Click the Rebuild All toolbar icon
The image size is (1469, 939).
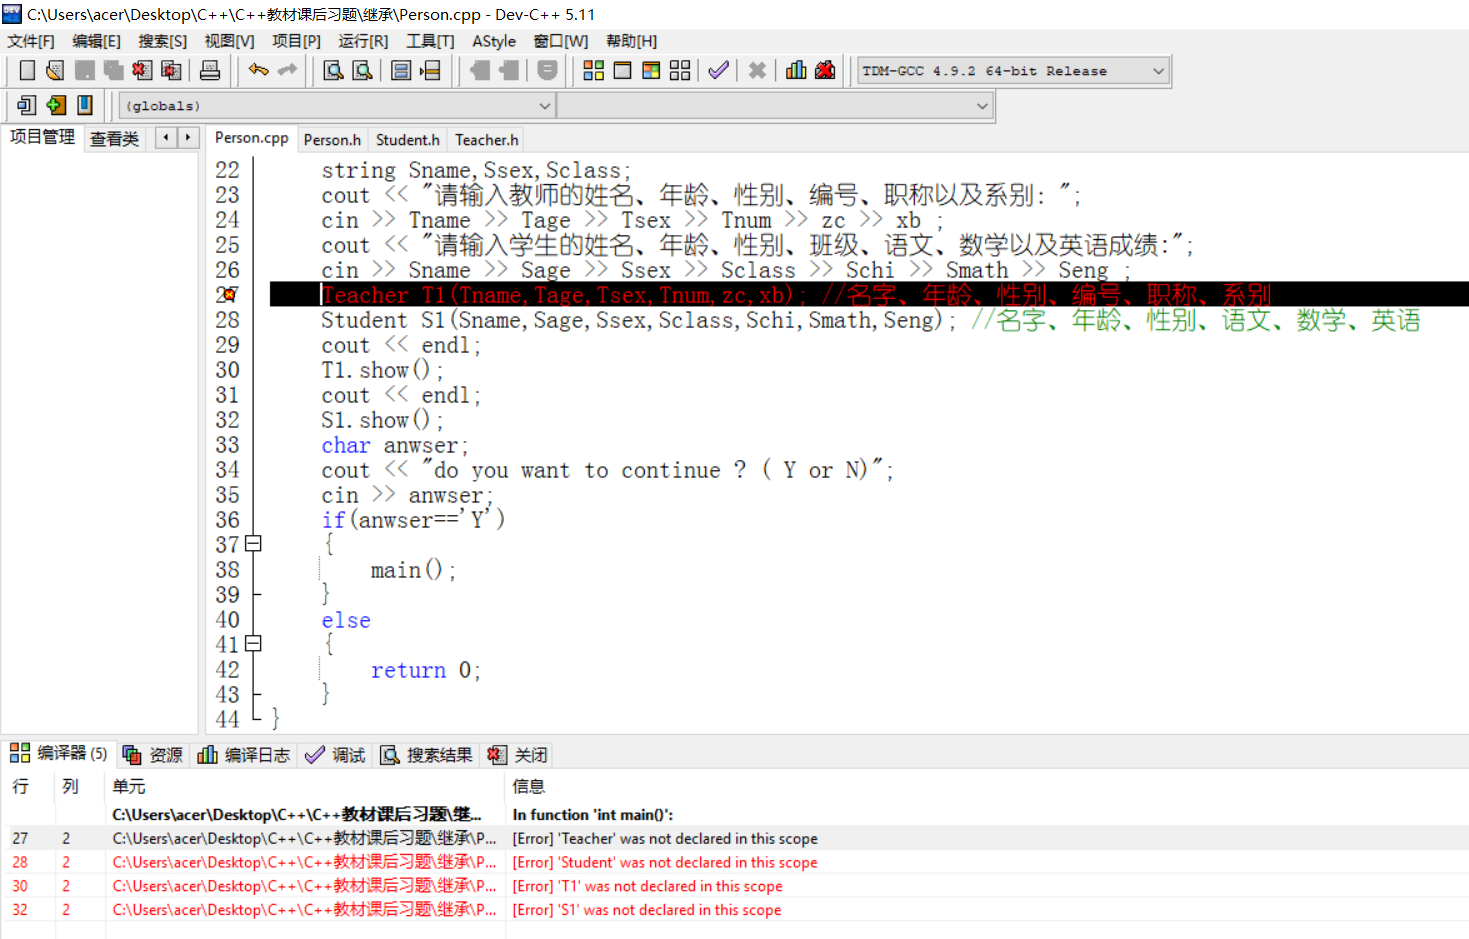pyautogui.click(x=680, y=70)
